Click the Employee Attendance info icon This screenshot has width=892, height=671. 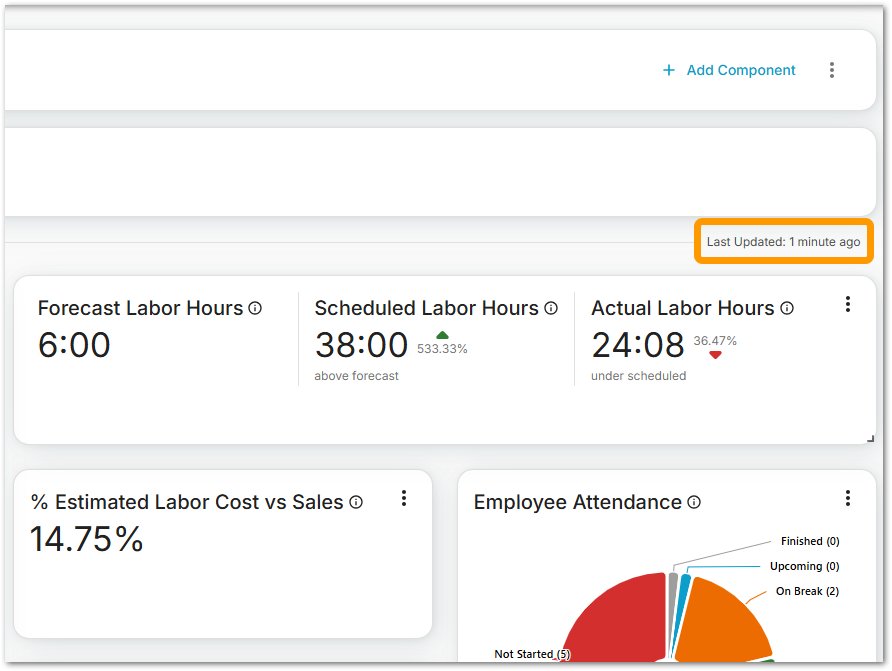tap(694, 502)
